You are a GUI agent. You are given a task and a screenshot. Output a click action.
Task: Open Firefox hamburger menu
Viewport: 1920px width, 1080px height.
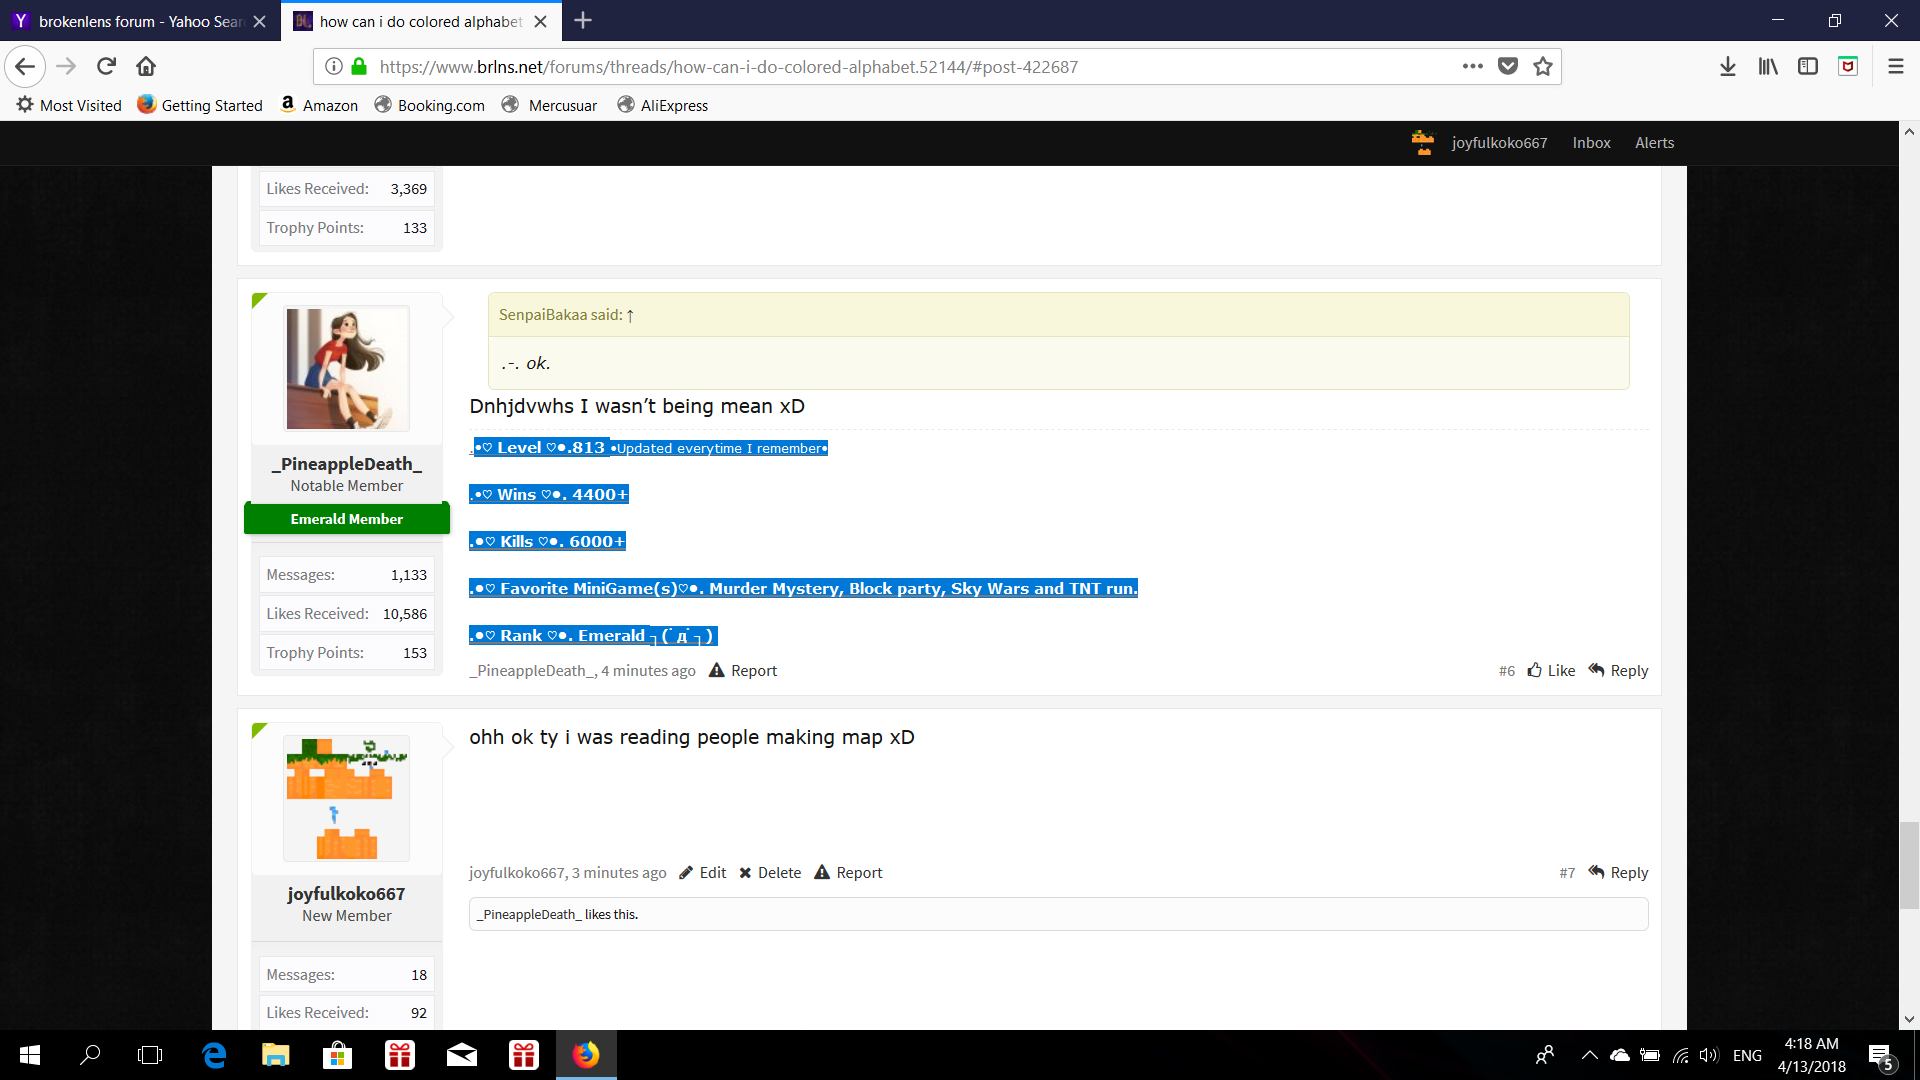[1895, 67]
